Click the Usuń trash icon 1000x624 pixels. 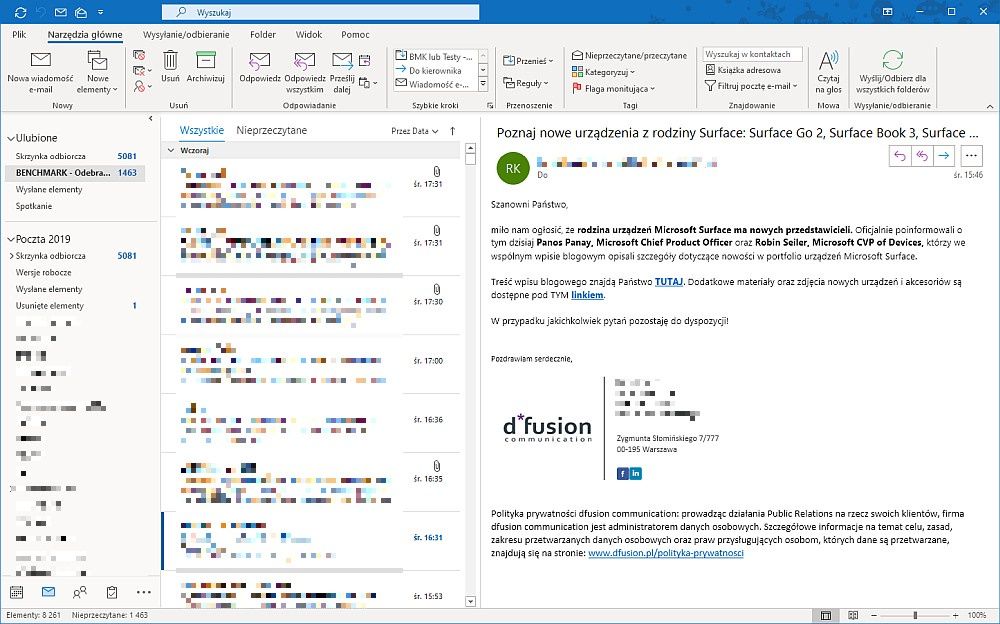pos(170,61)
